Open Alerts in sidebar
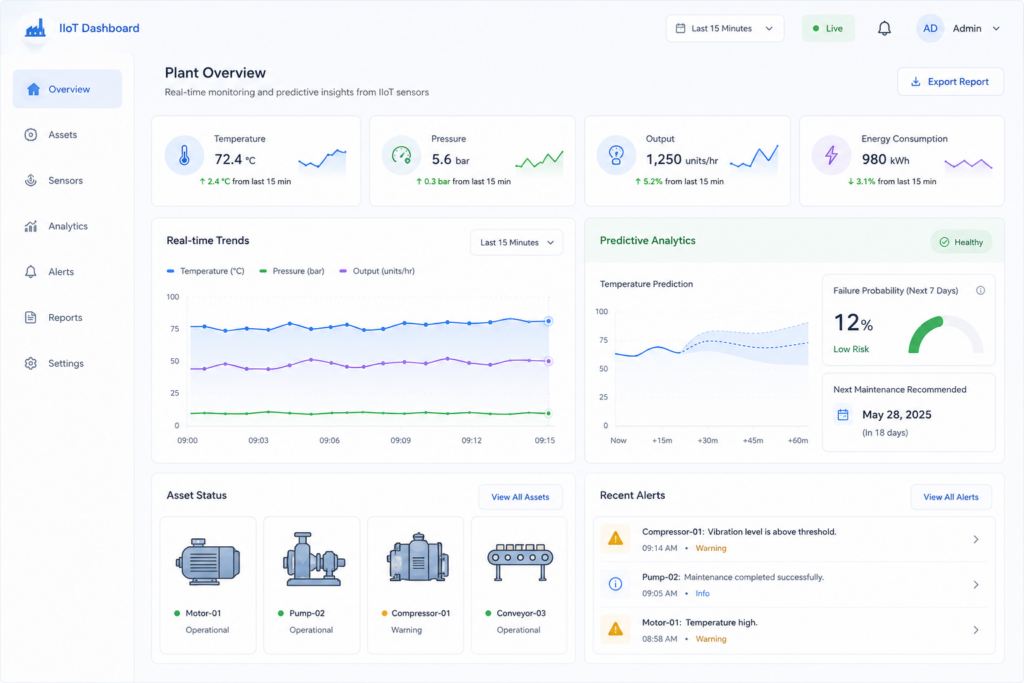Image resolution: width=1024 pixels, height=683 pixels. pyautogui.click(x=67, y=272)
